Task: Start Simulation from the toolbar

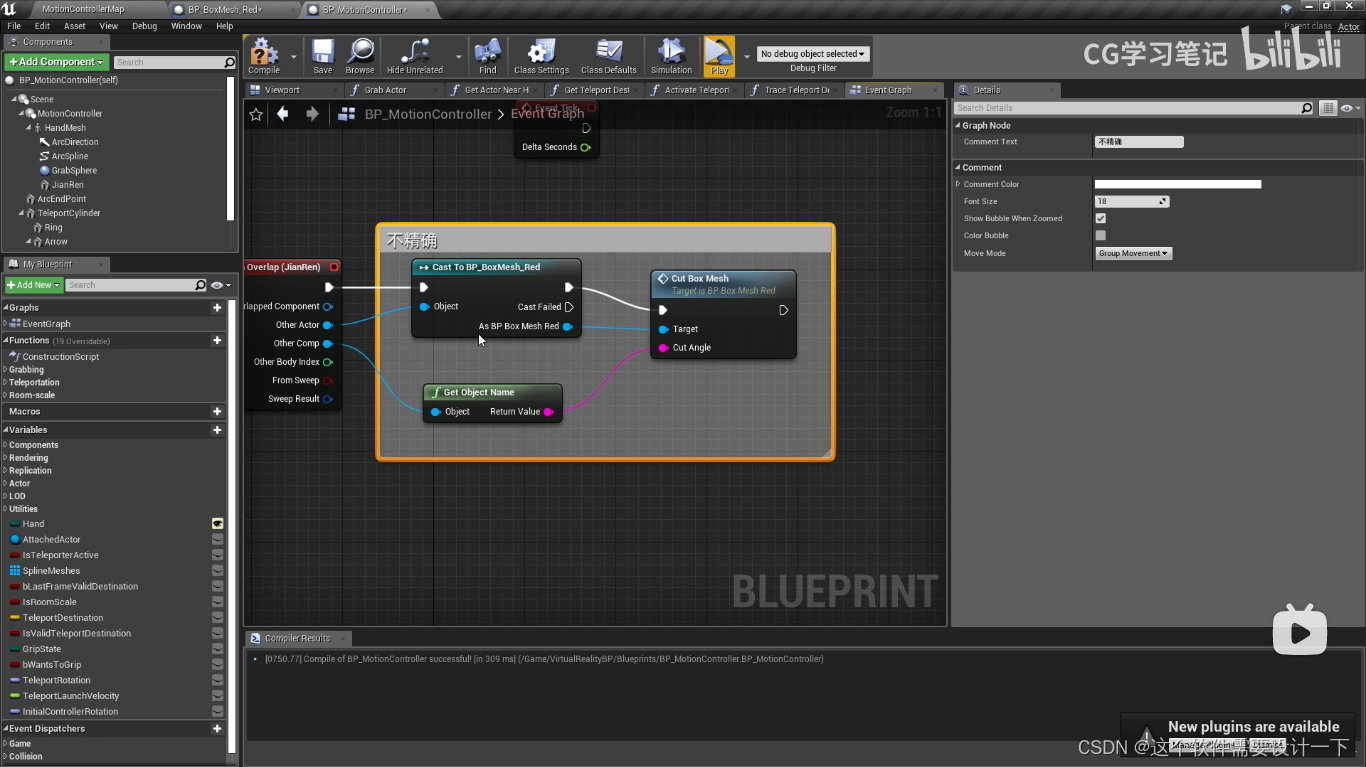Action: [x=671, y=56]
